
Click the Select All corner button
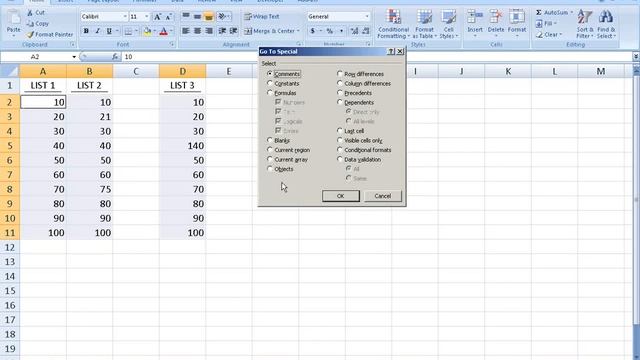tap(10, 71)
